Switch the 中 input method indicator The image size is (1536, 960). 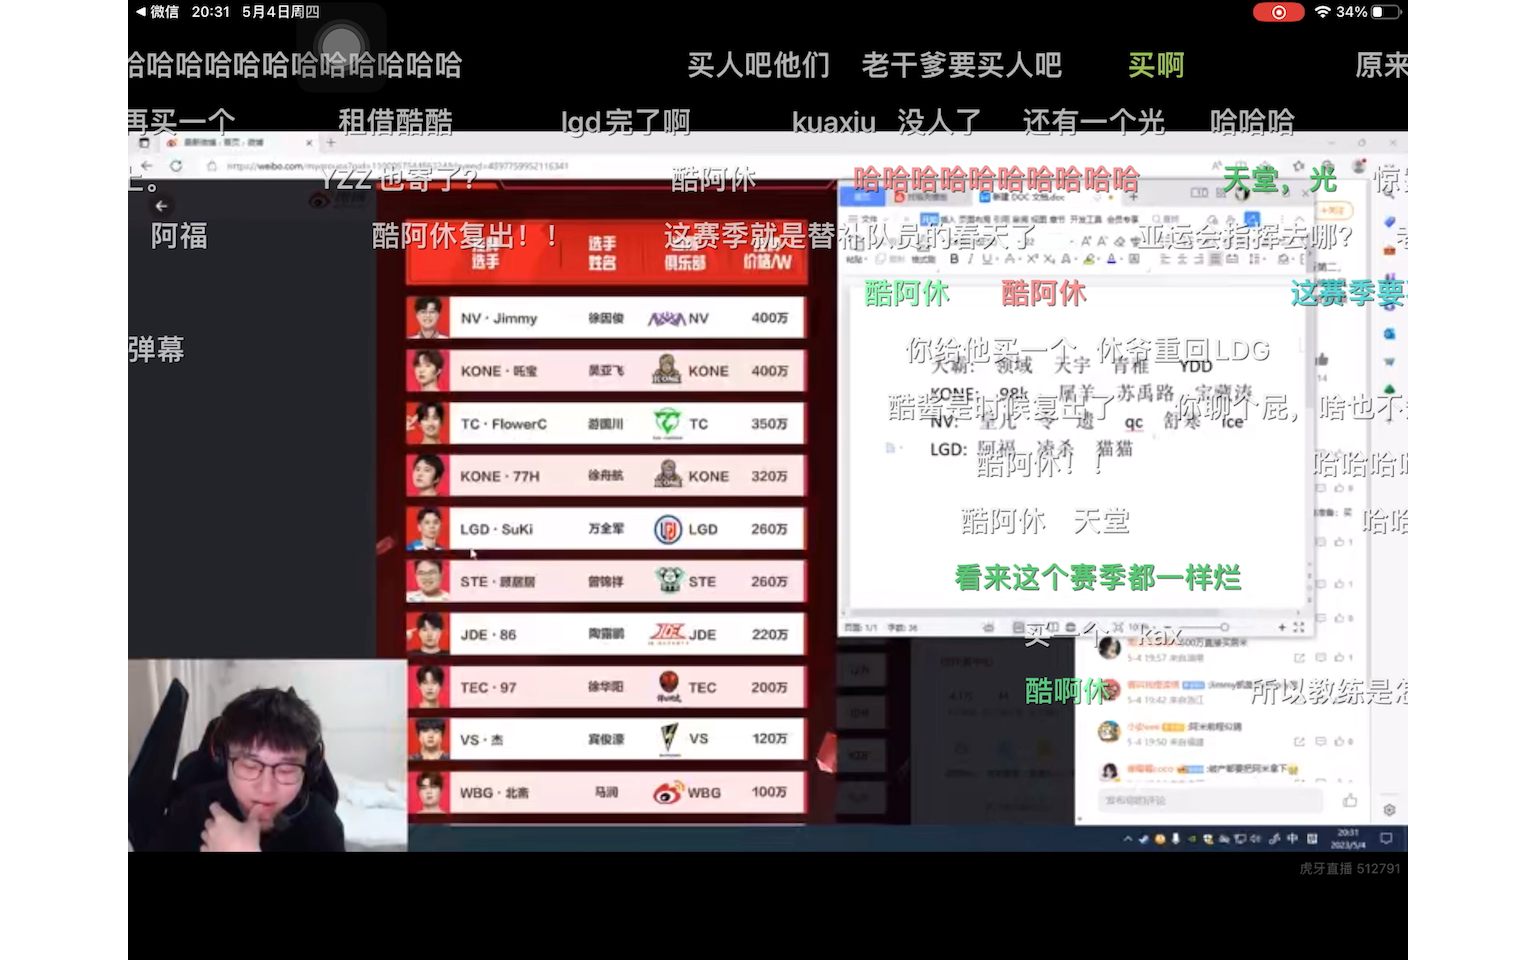(1293, 839)
